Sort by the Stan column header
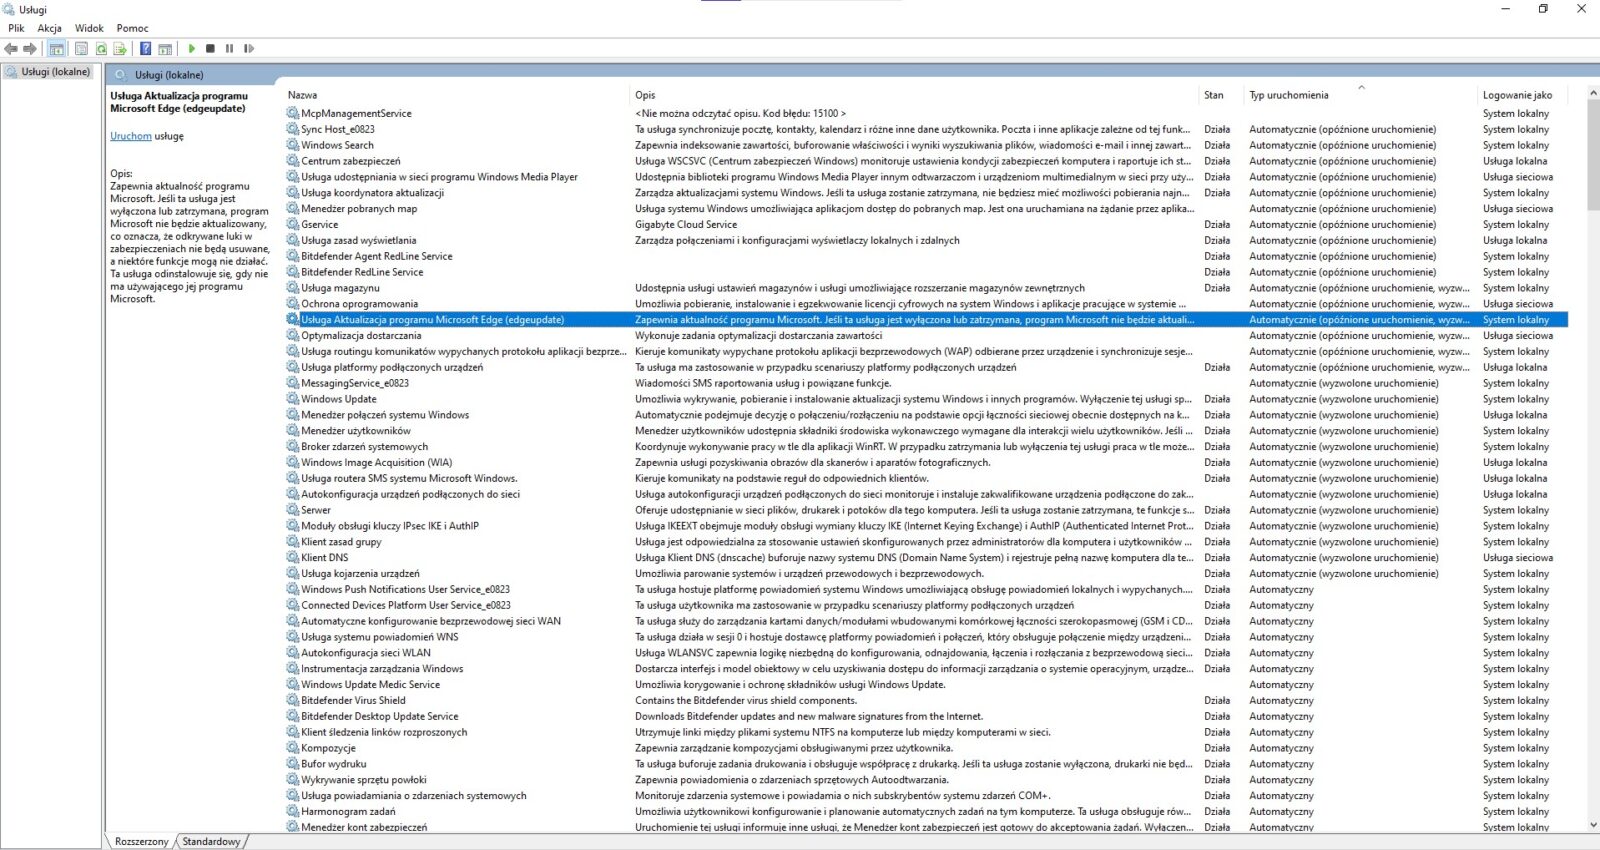Screen dimensions: 1600x850 [1213, 95]
